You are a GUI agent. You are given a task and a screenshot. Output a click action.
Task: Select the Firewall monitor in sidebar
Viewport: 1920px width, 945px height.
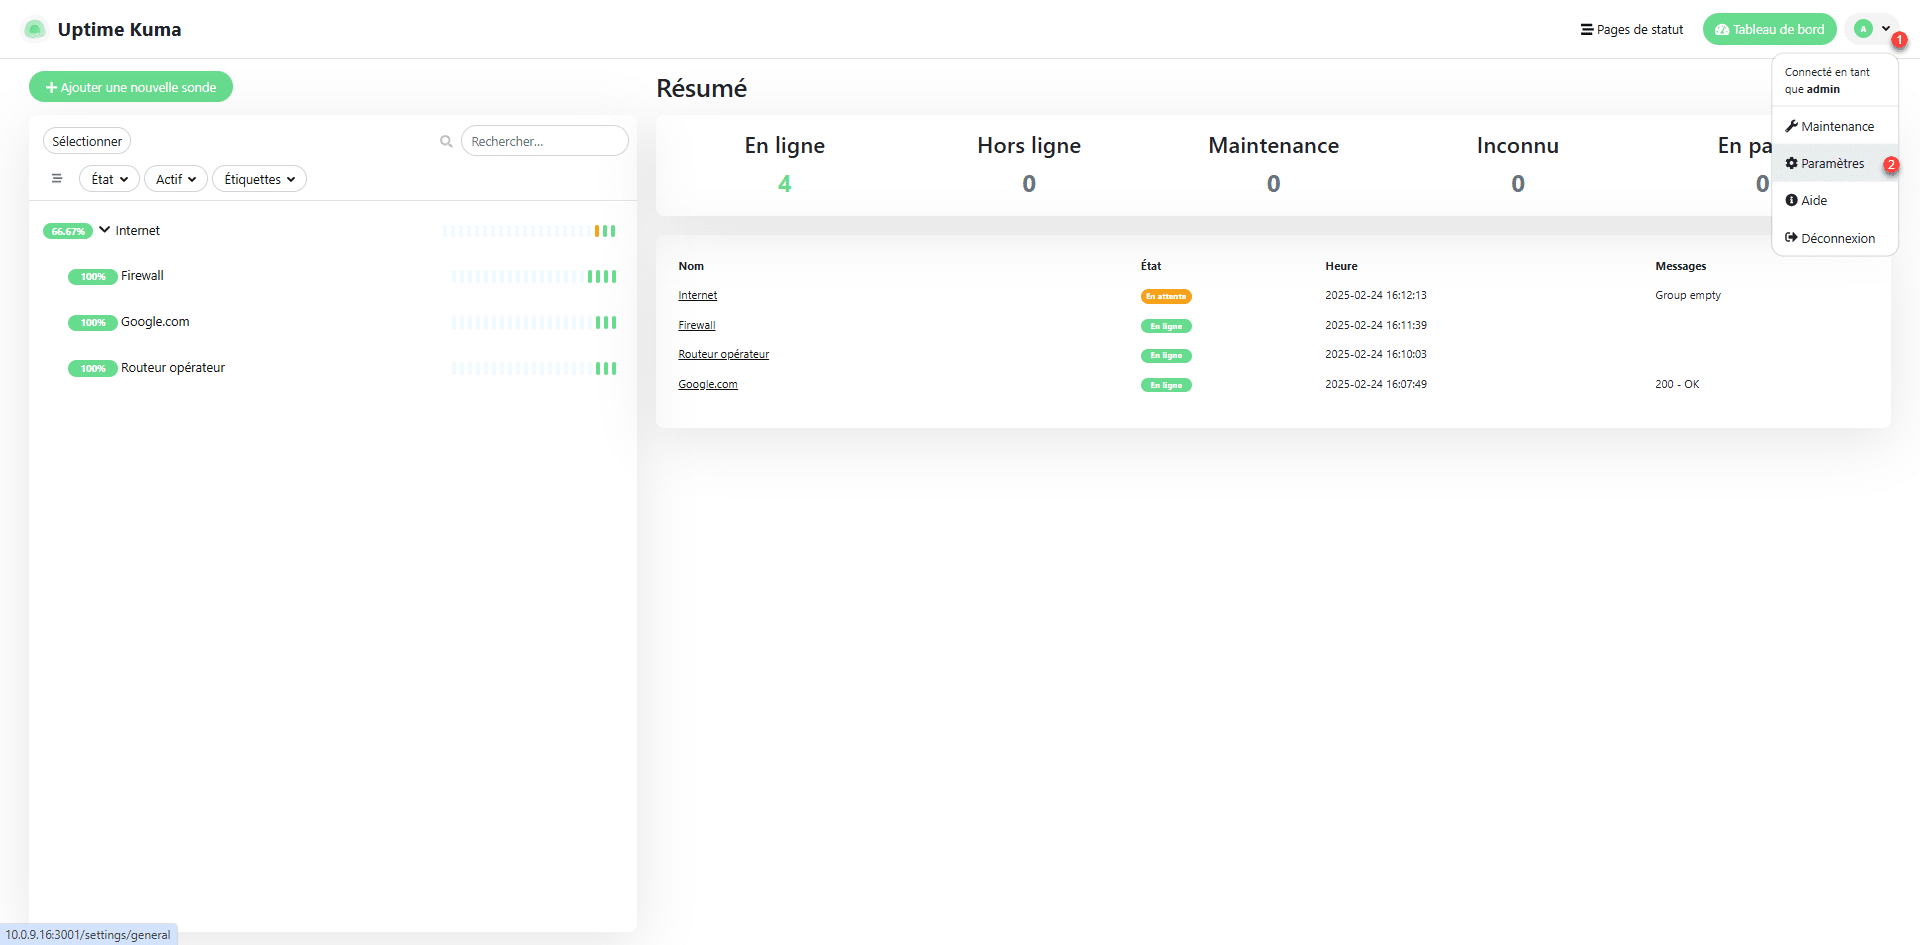[142, 276]
